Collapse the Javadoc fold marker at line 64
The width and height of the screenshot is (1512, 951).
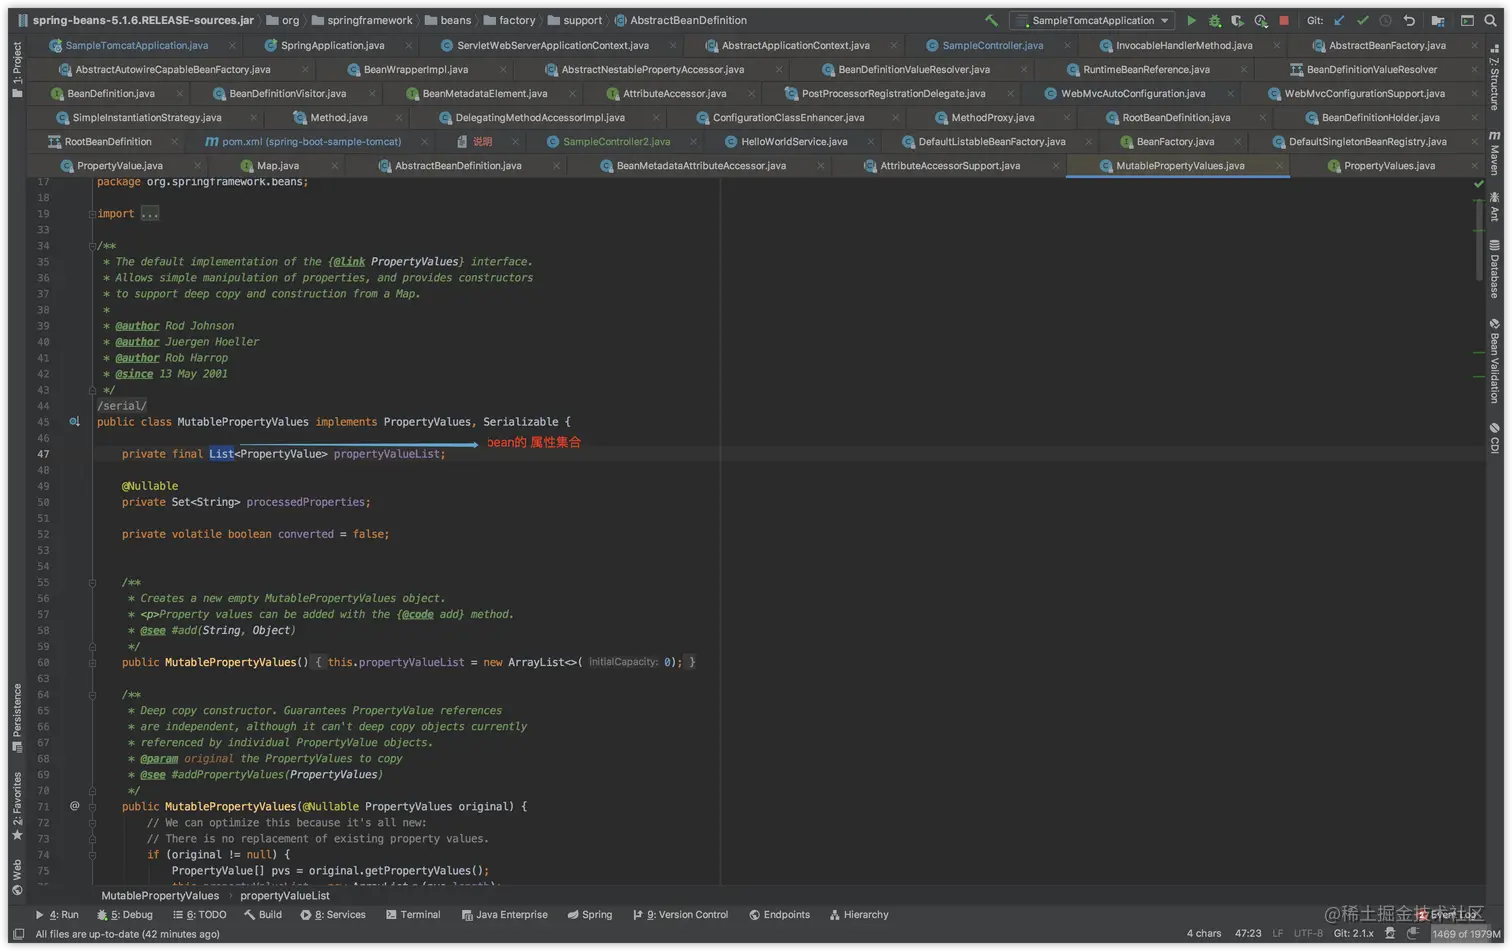tap(92, 695)
